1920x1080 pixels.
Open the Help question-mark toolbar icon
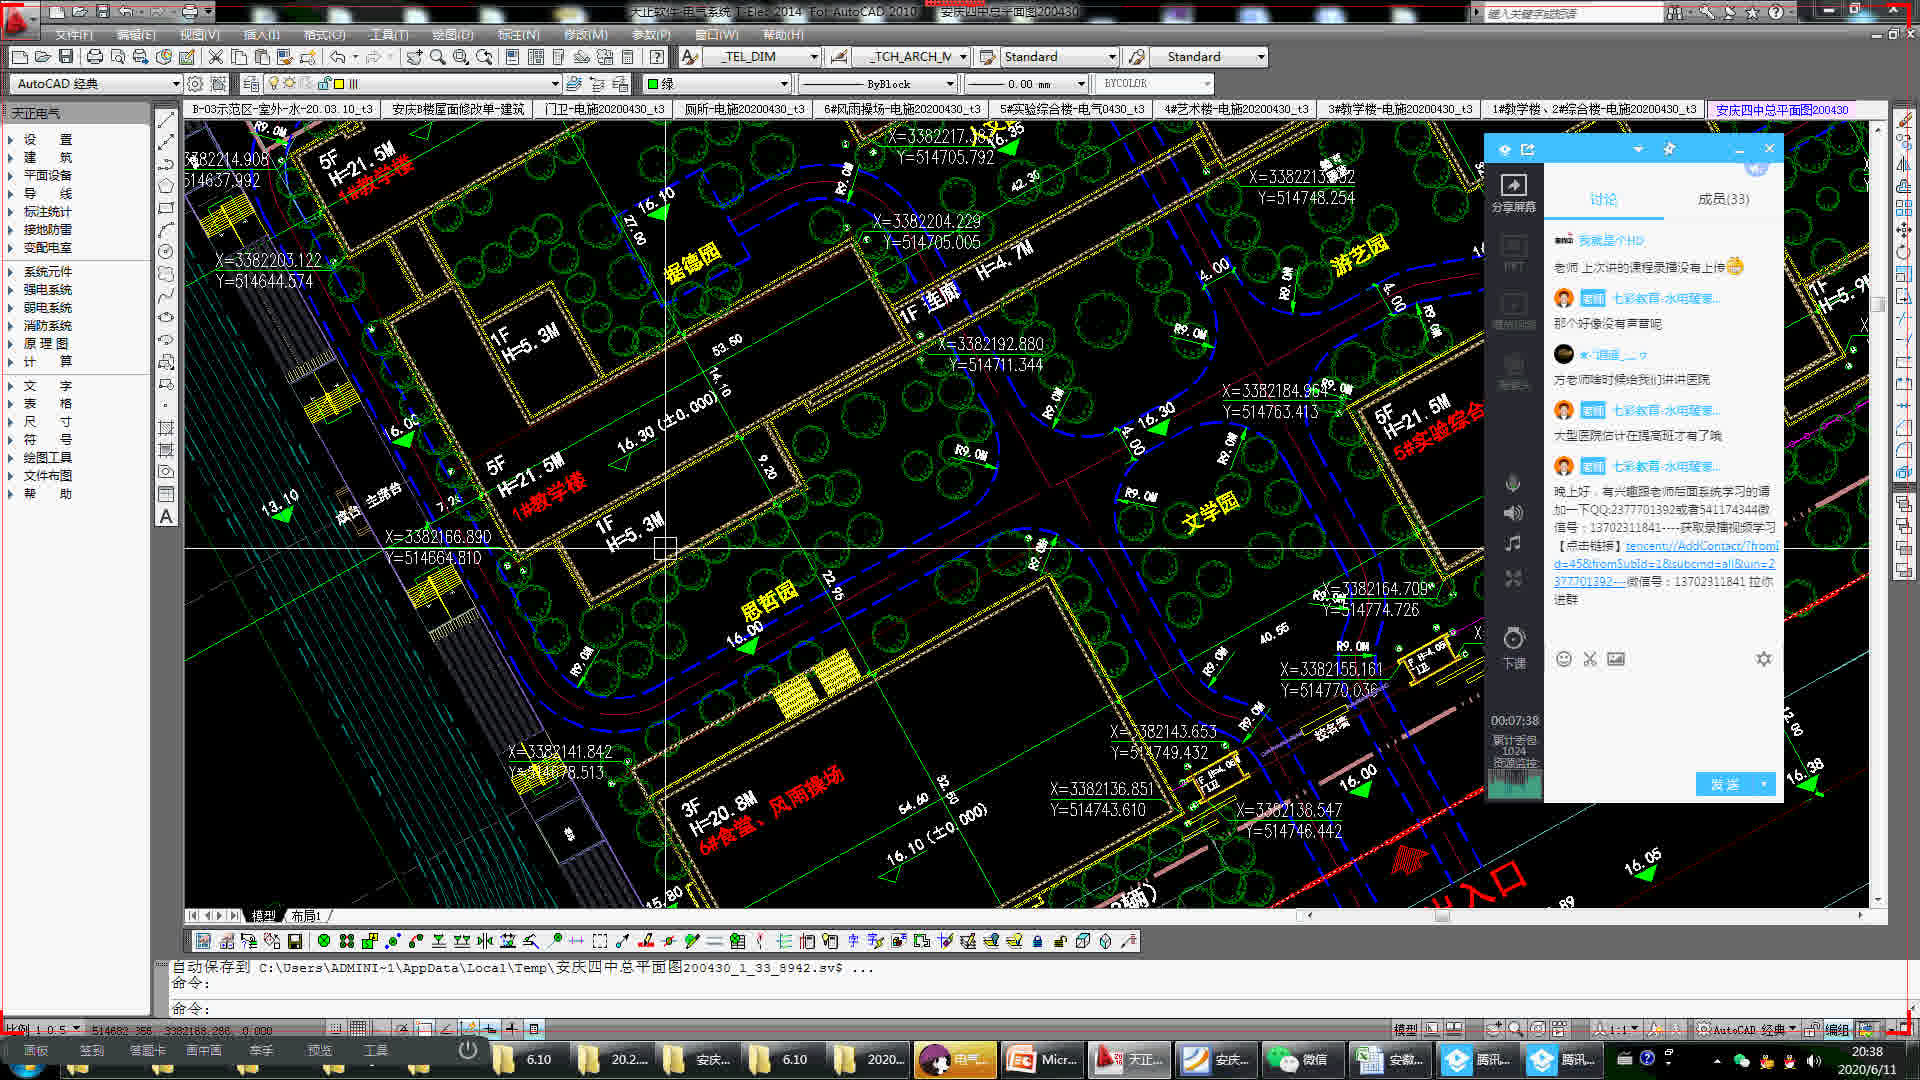[x=656, y=57]
